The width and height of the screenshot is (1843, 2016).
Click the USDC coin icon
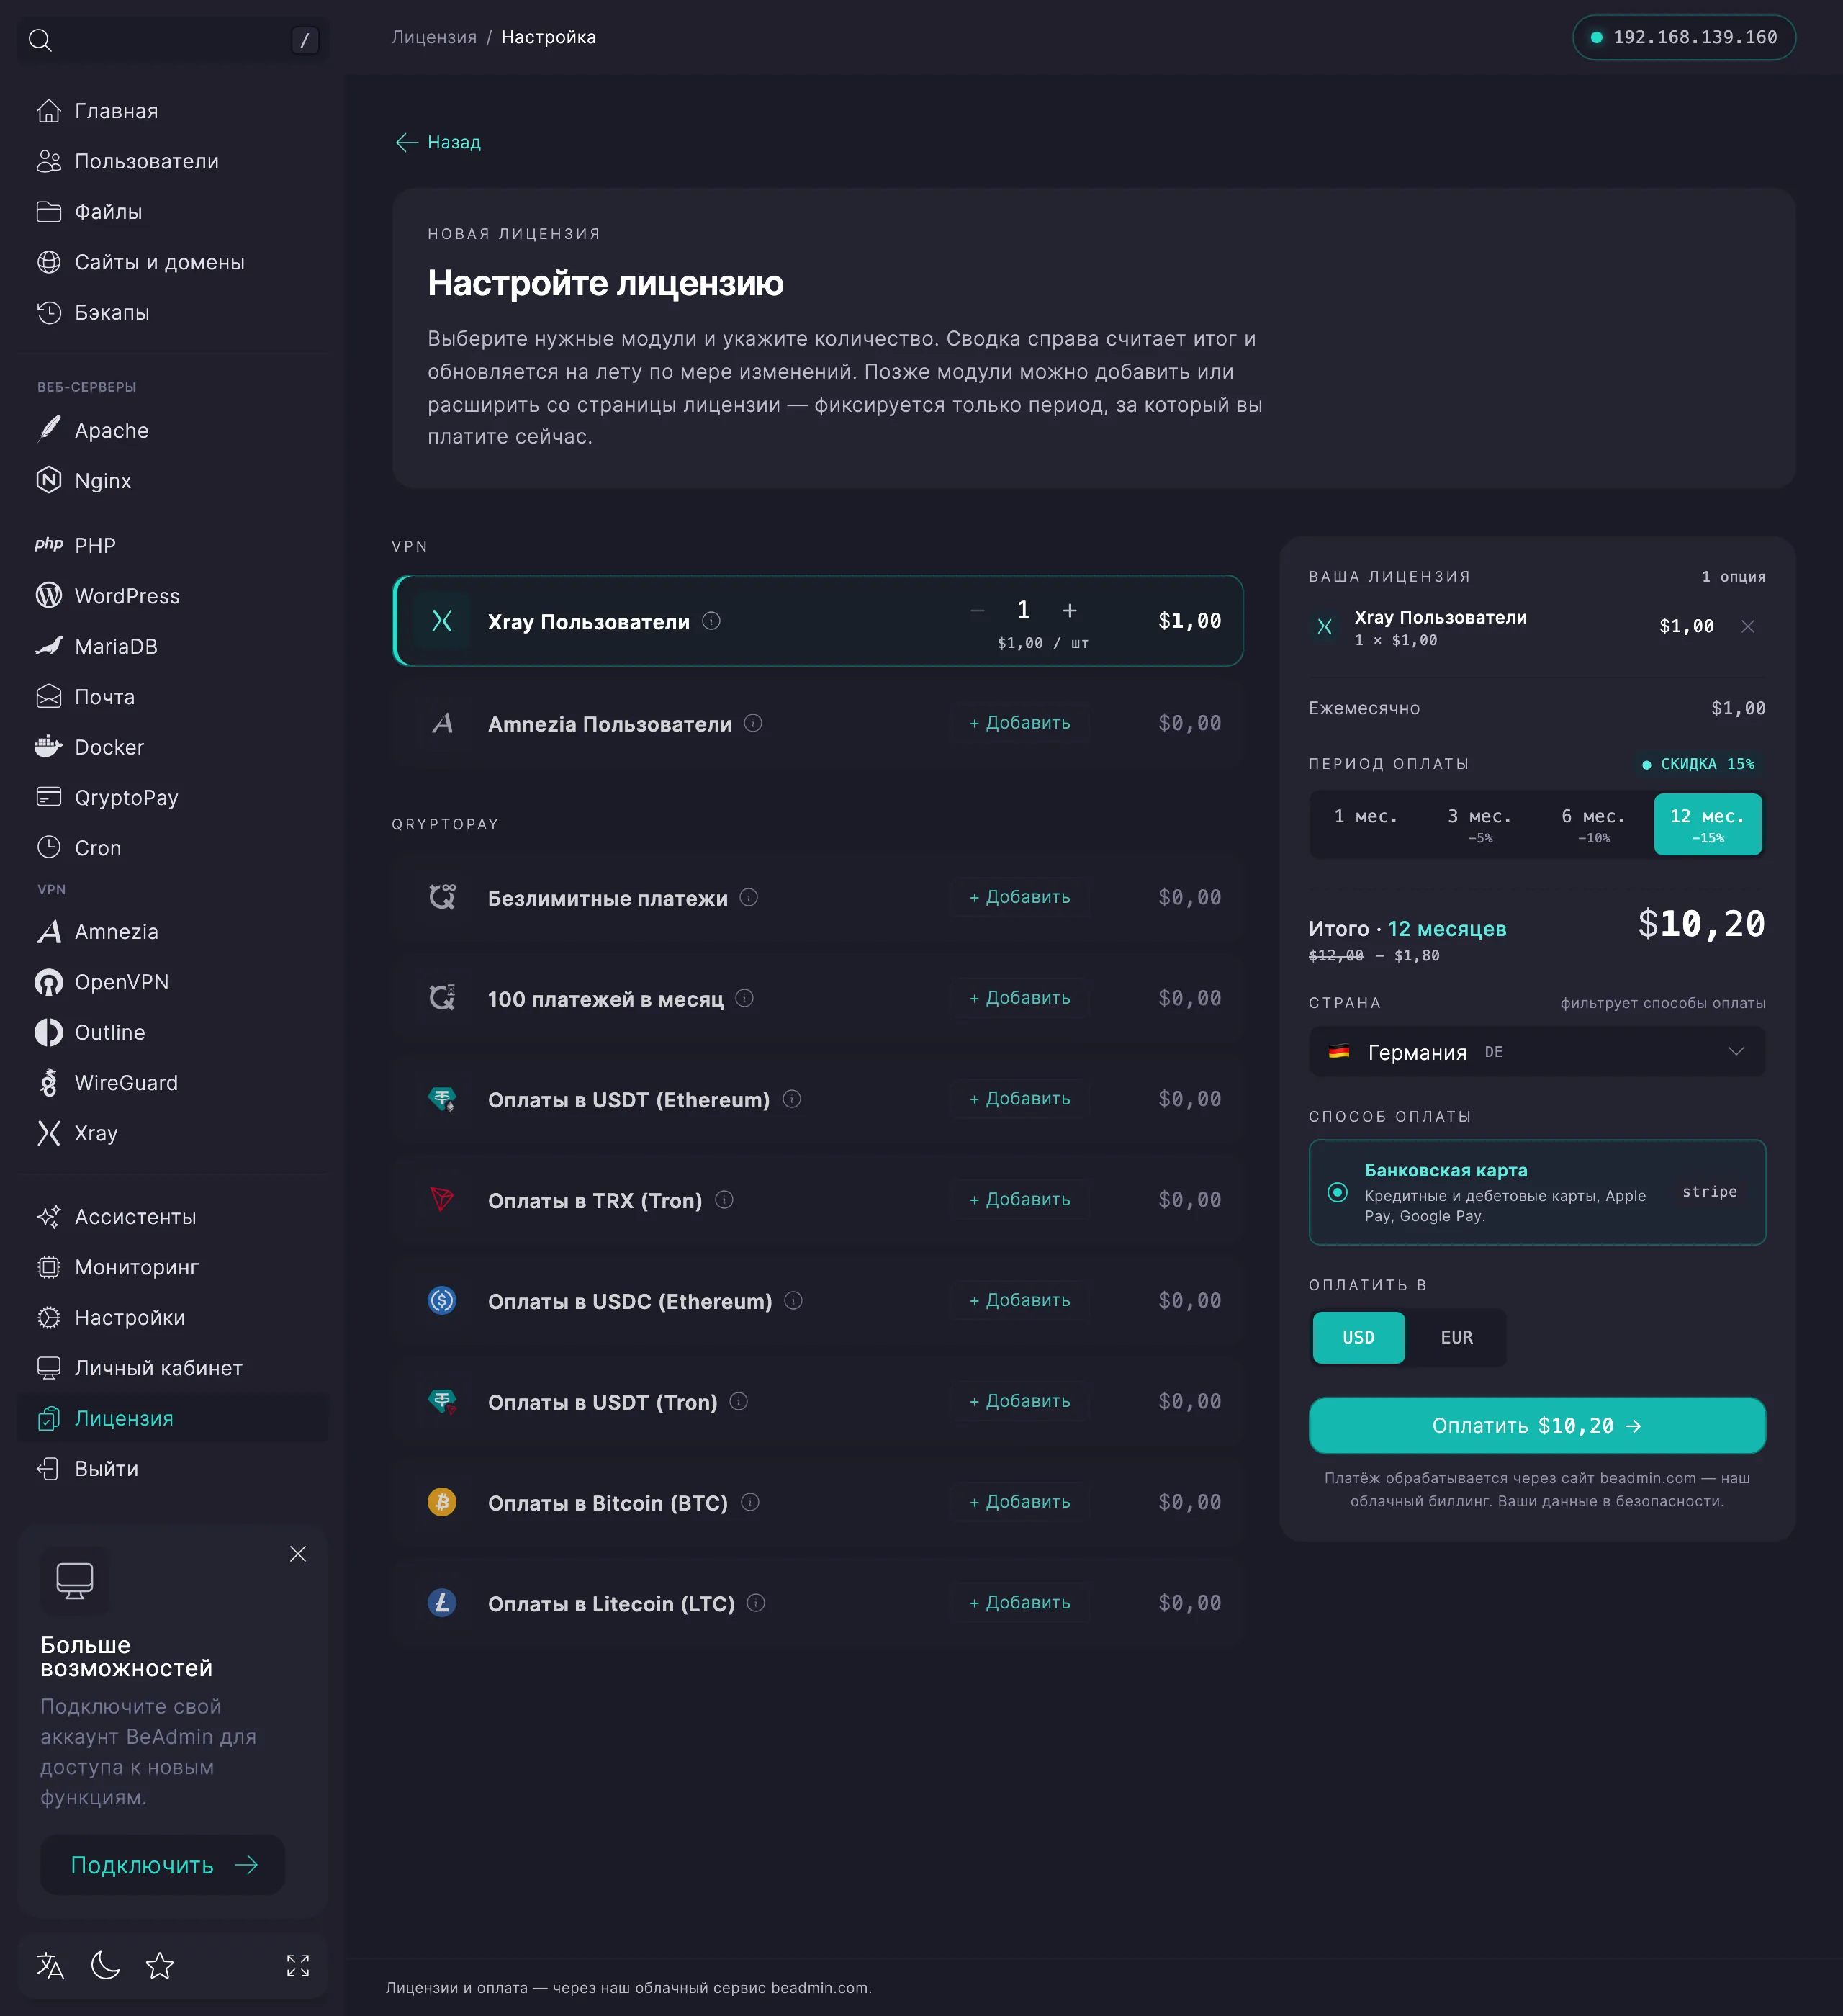(442, 1300)
